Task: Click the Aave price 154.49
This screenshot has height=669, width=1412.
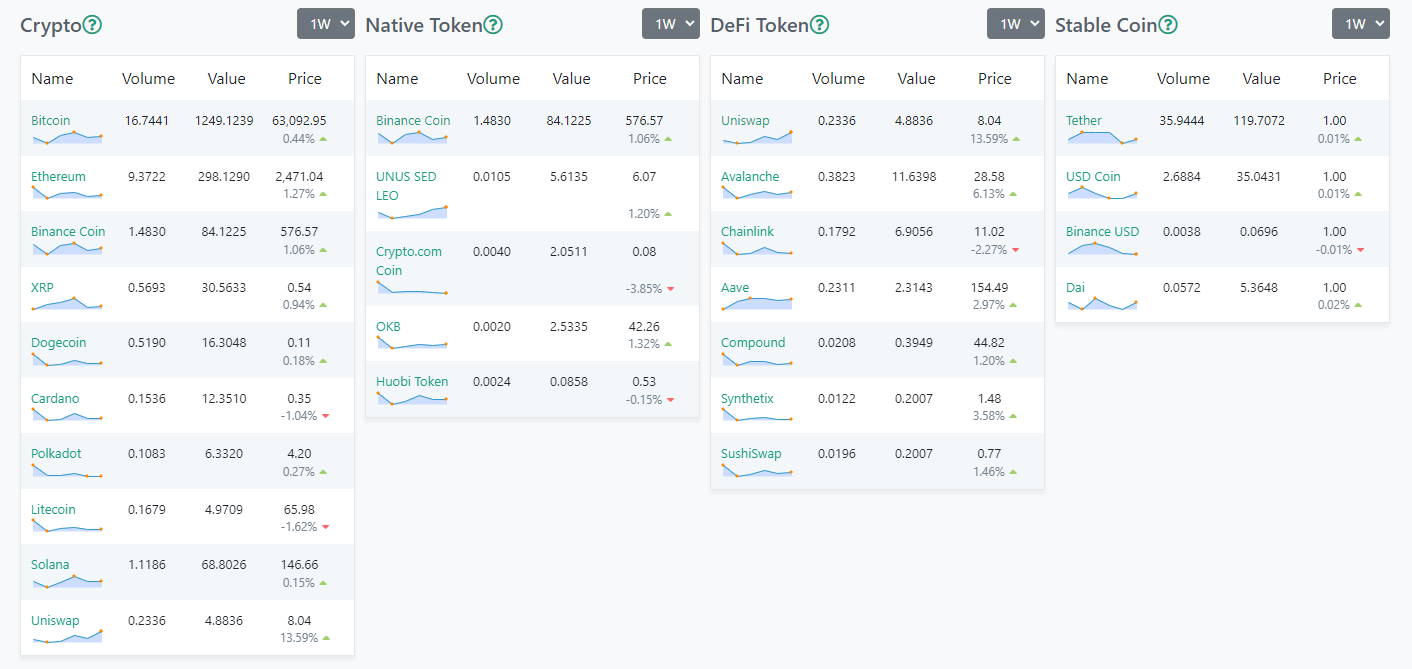Action: 989,287
